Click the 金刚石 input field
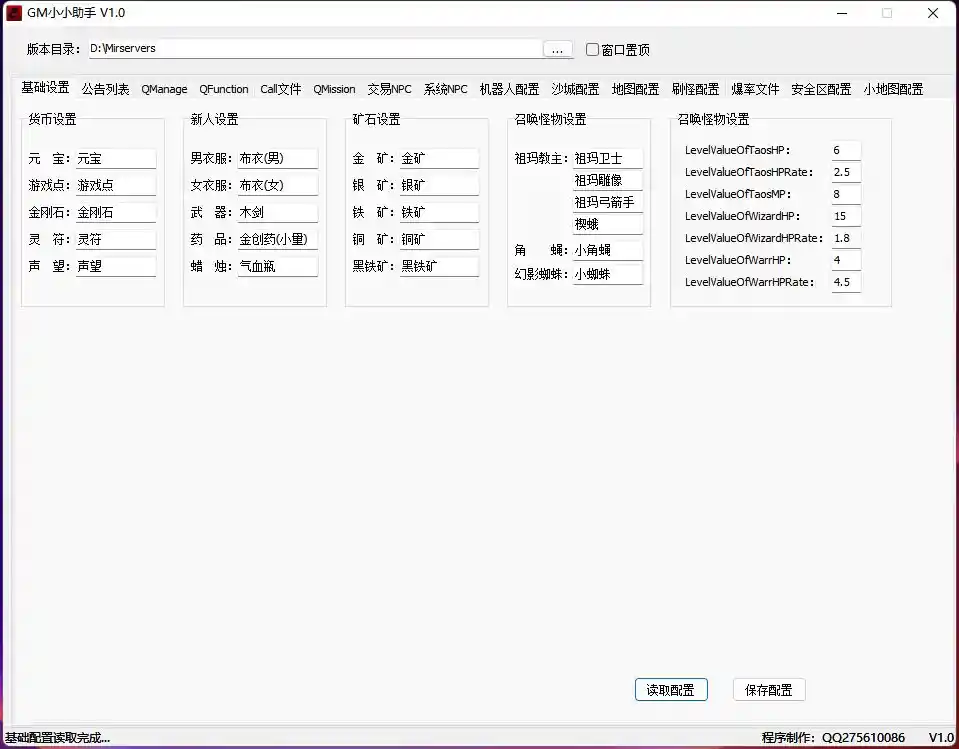 [116, 212]
